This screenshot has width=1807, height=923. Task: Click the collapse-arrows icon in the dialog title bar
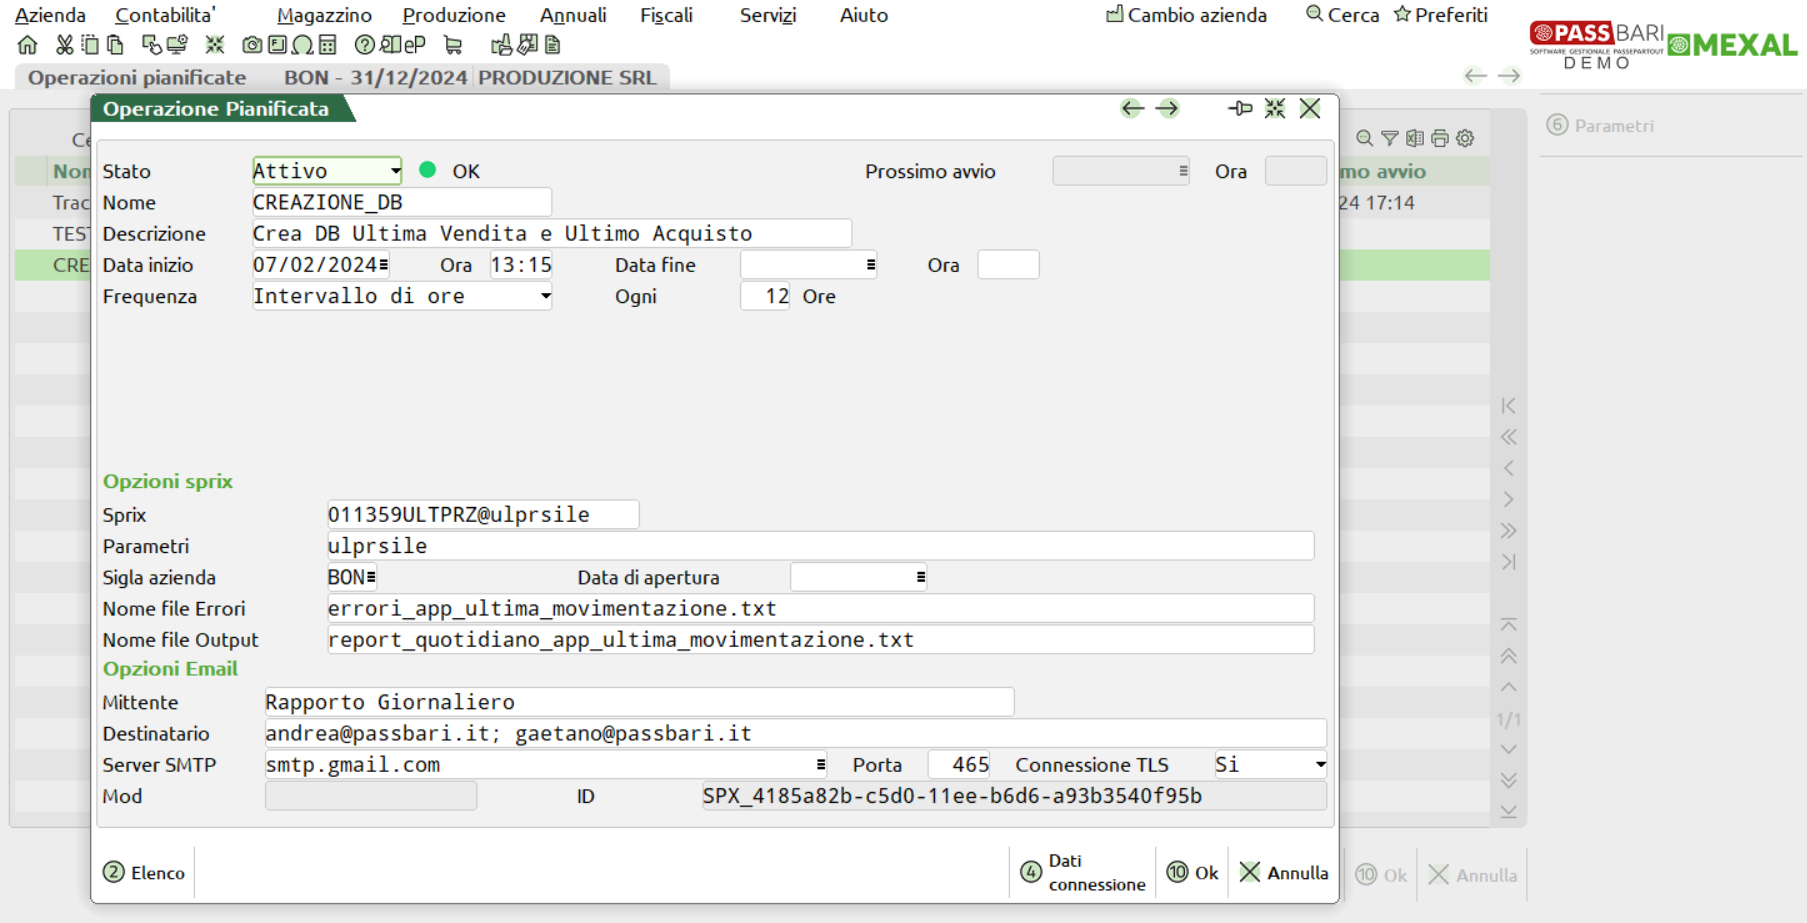[1275, 109]
